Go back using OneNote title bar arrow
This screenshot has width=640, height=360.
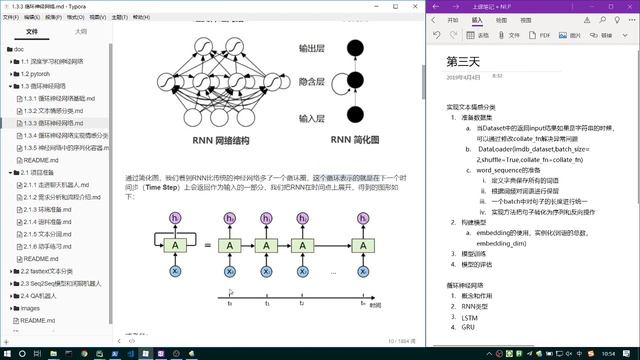point(436,7)
